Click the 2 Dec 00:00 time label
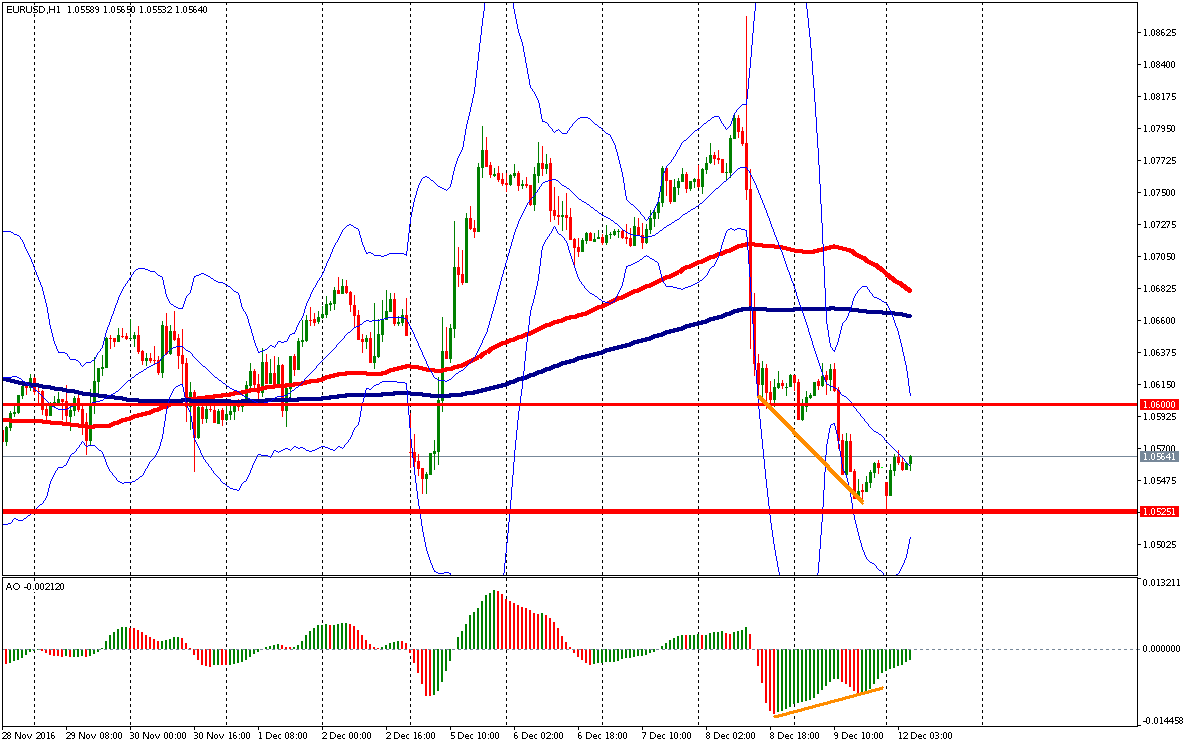Viewport: 1190px width, 747px height. pos(347,736)
